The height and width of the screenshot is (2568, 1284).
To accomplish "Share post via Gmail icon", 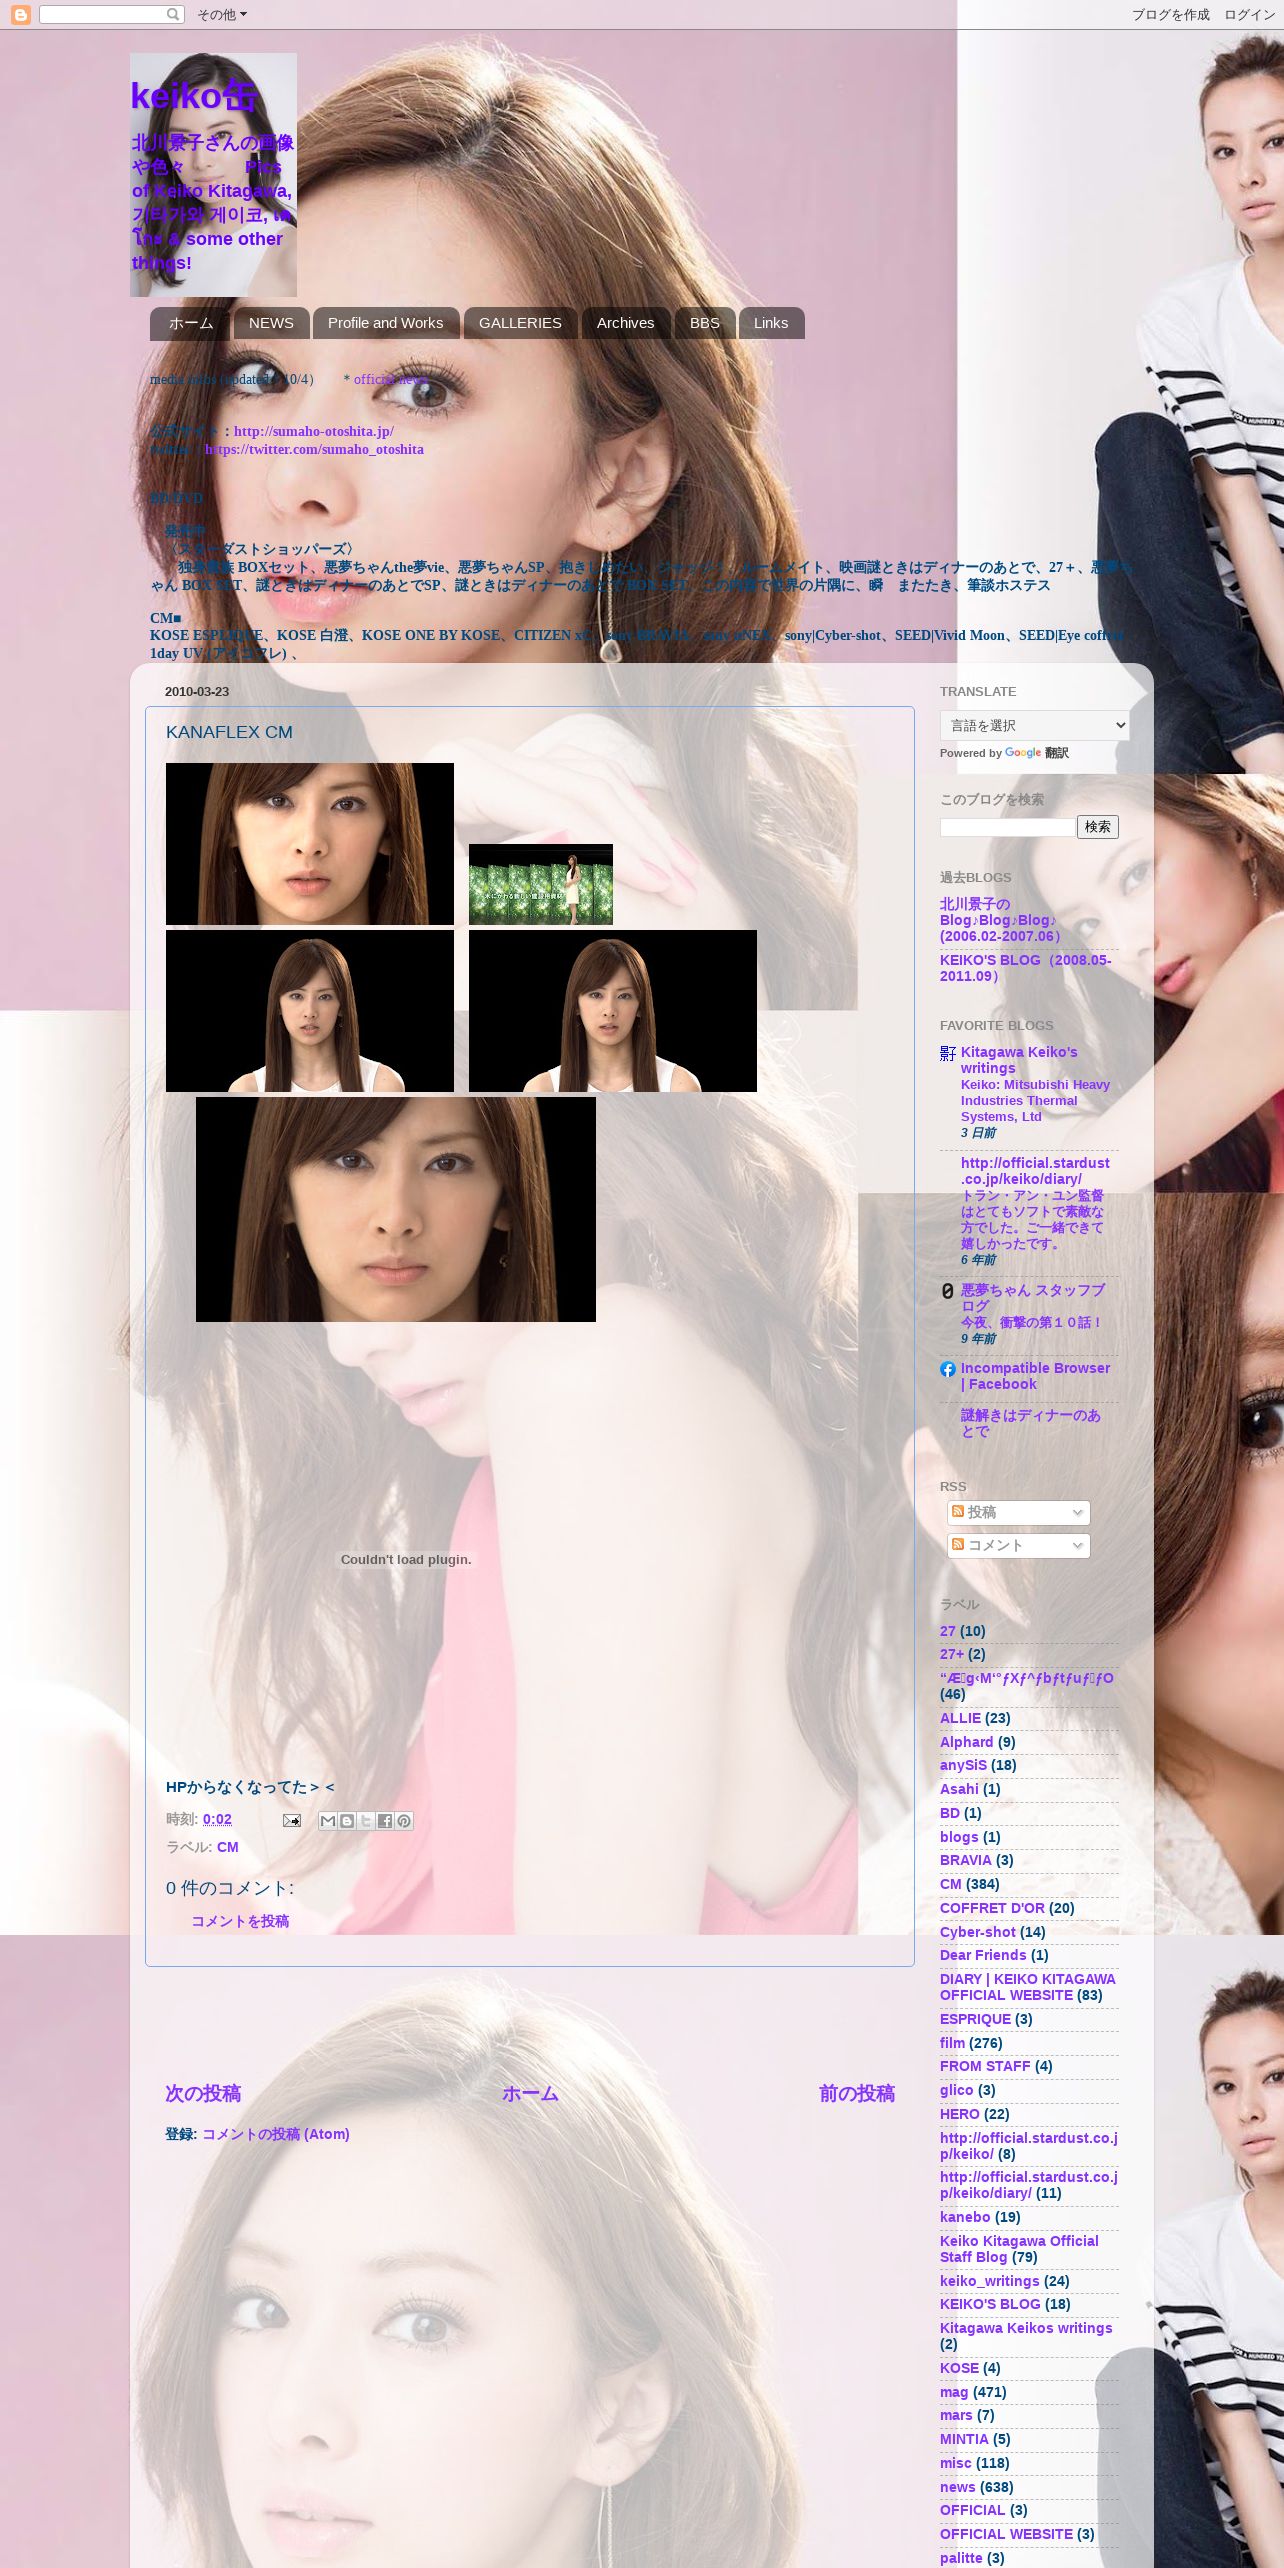I will tap(328, 1821).
